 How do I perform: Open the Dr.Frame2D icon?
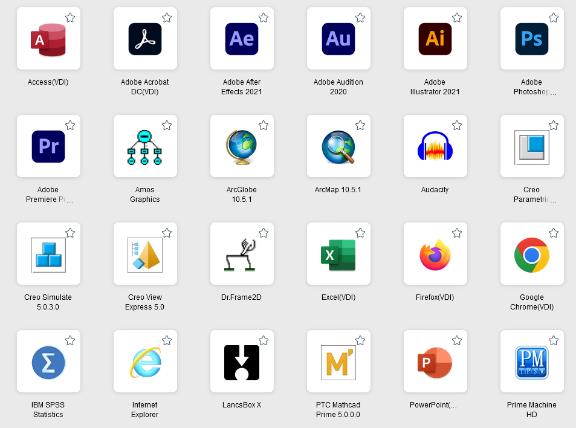pos(241,255)
